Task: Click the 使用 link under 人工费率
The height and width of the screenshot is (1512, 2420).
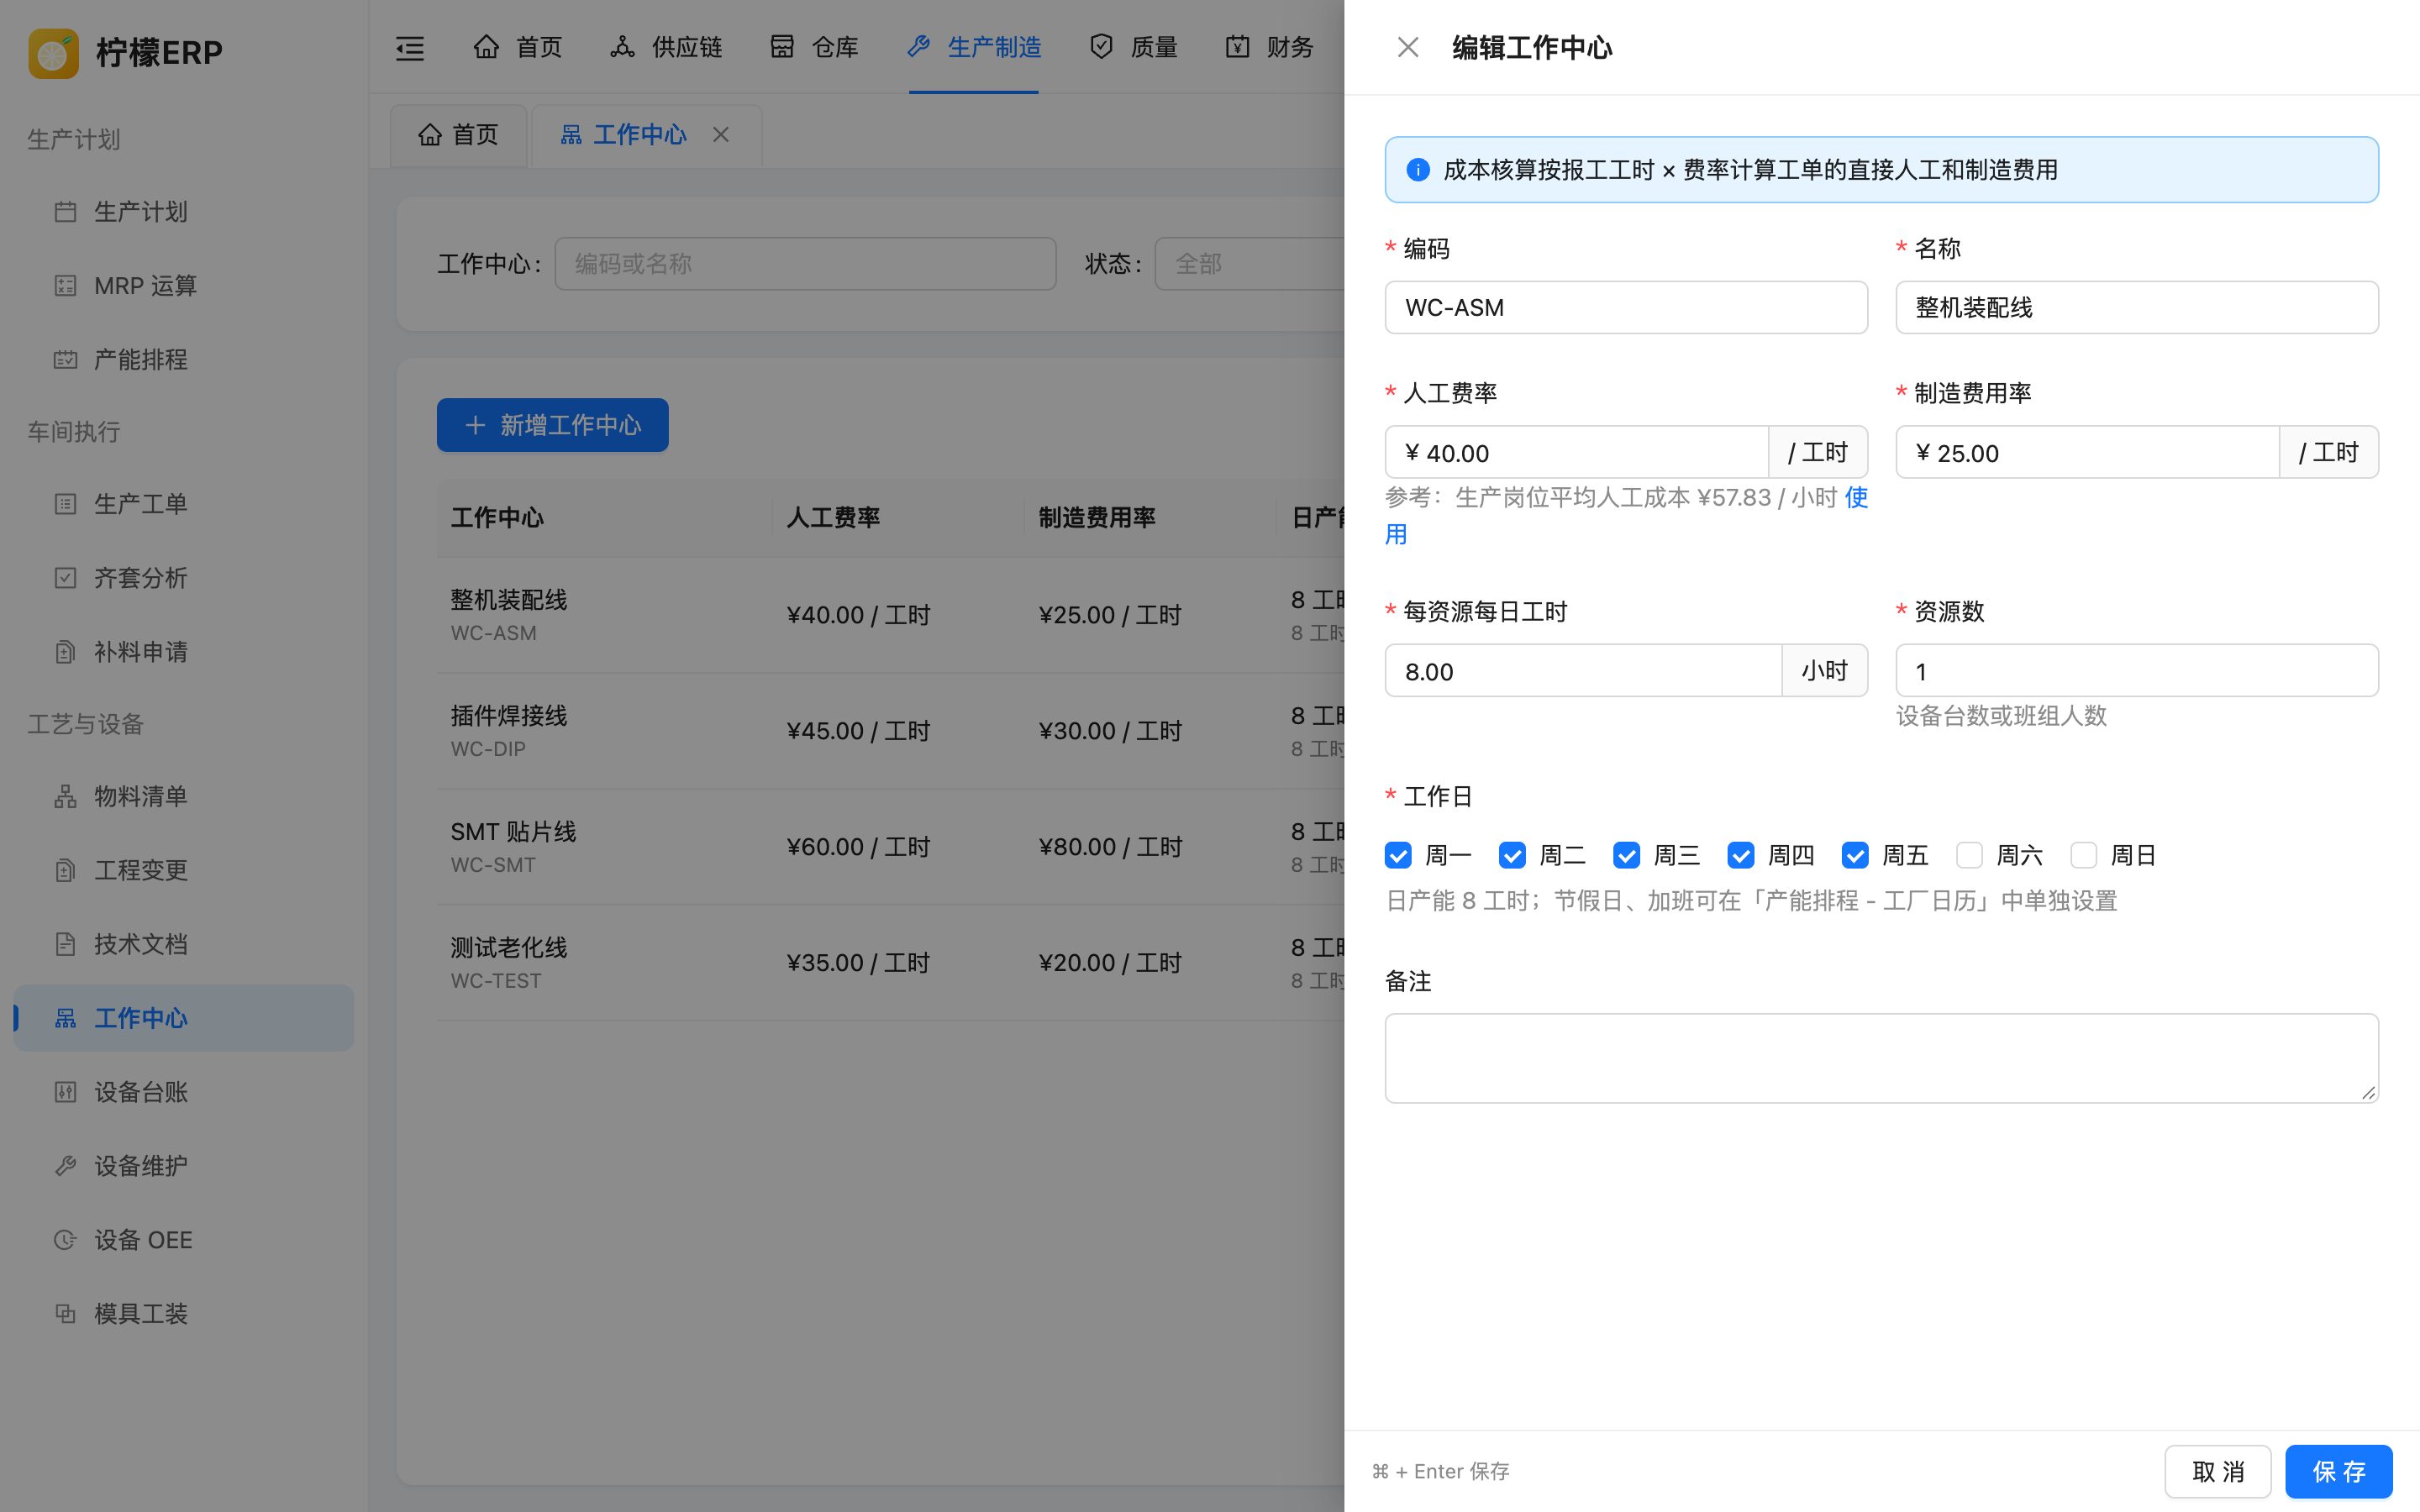Action: pyautogui.click(x=1856, y=498)
